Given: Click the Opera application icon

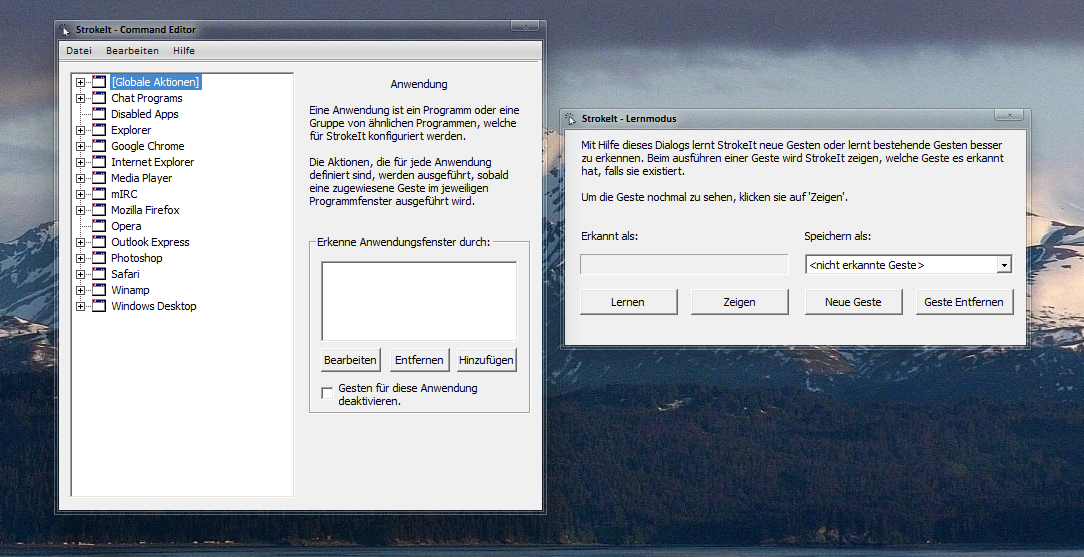Looking at the screenshot, I should click(x=99, y=226).
